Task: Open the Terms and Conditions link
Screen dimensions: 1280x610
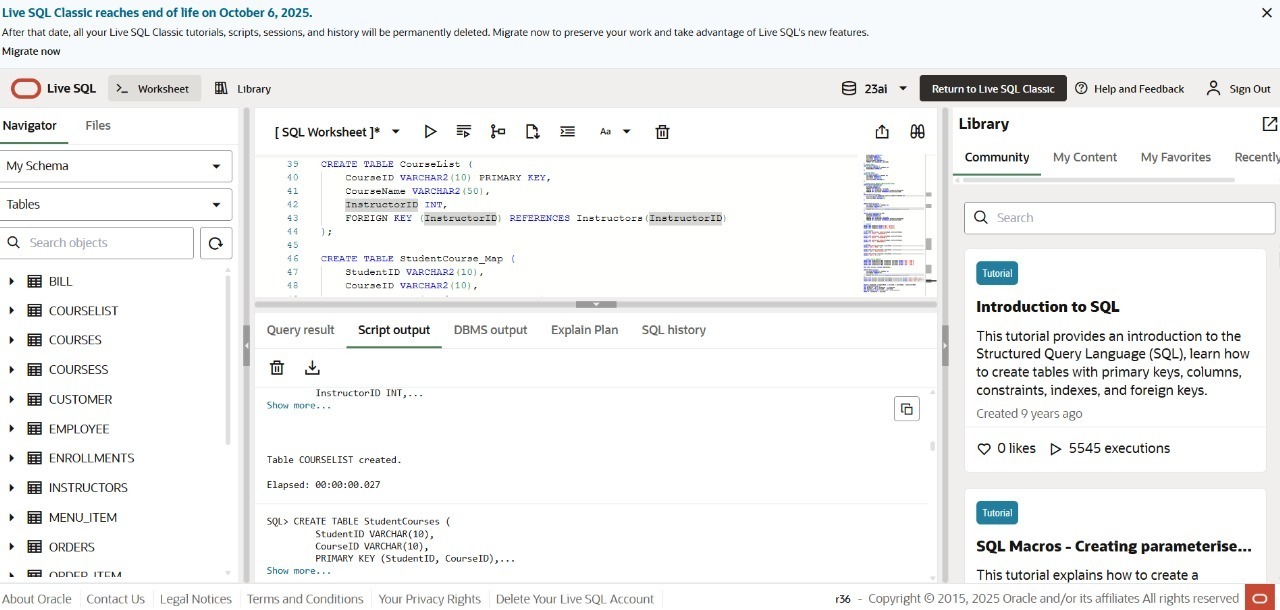Action: [305, 599]
